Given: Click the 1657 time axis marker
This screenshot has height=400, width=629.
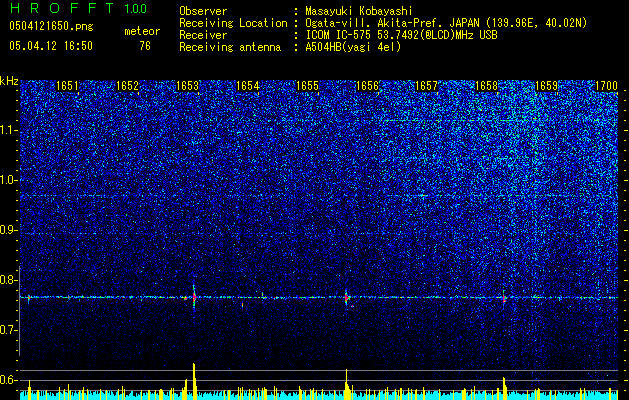Looking at the screenshot, I should [426, 86].
